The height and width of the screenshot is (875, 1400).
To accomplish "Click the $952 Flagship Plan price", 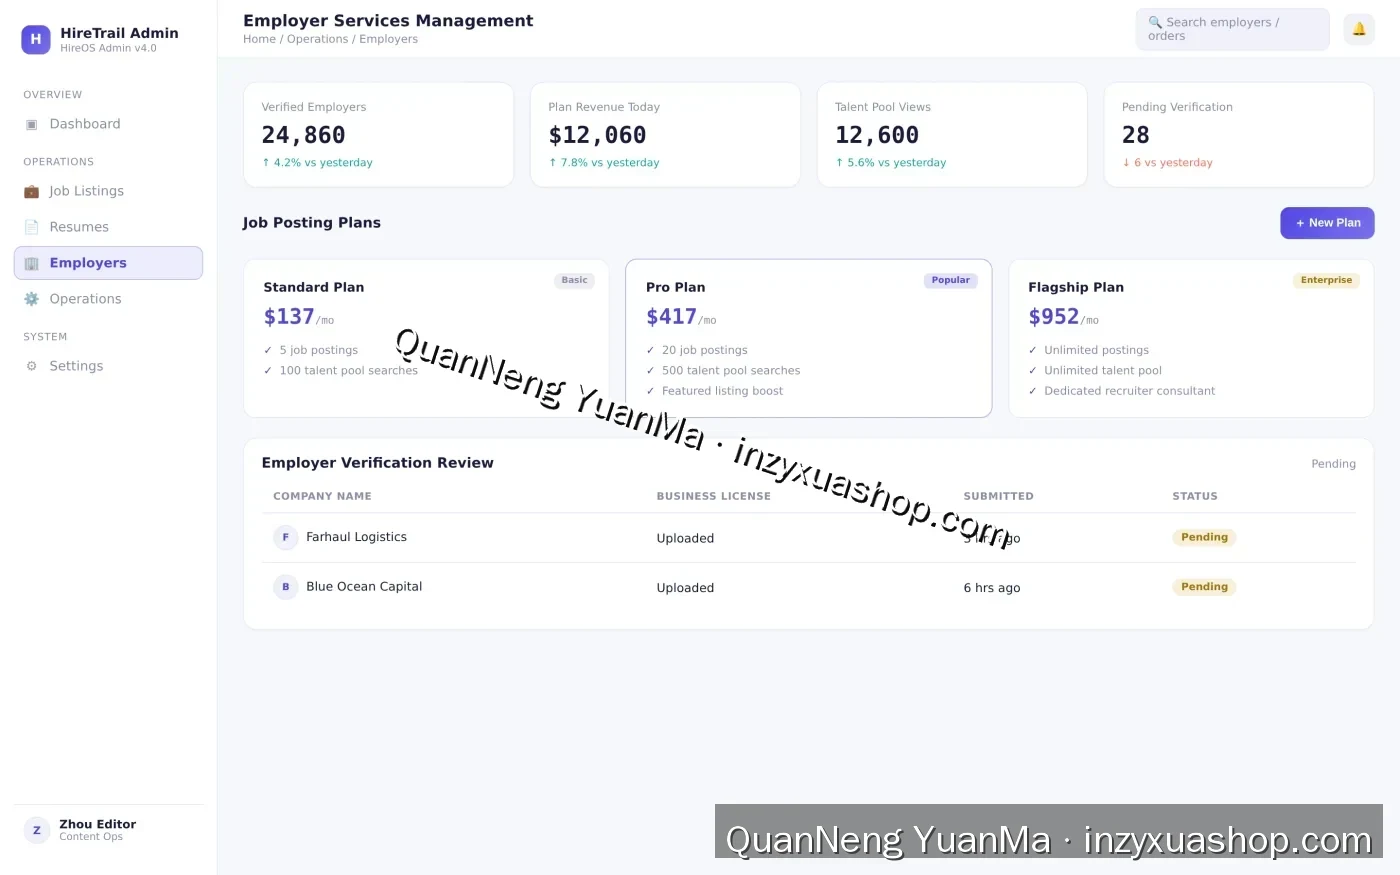I will point(1054,317).
